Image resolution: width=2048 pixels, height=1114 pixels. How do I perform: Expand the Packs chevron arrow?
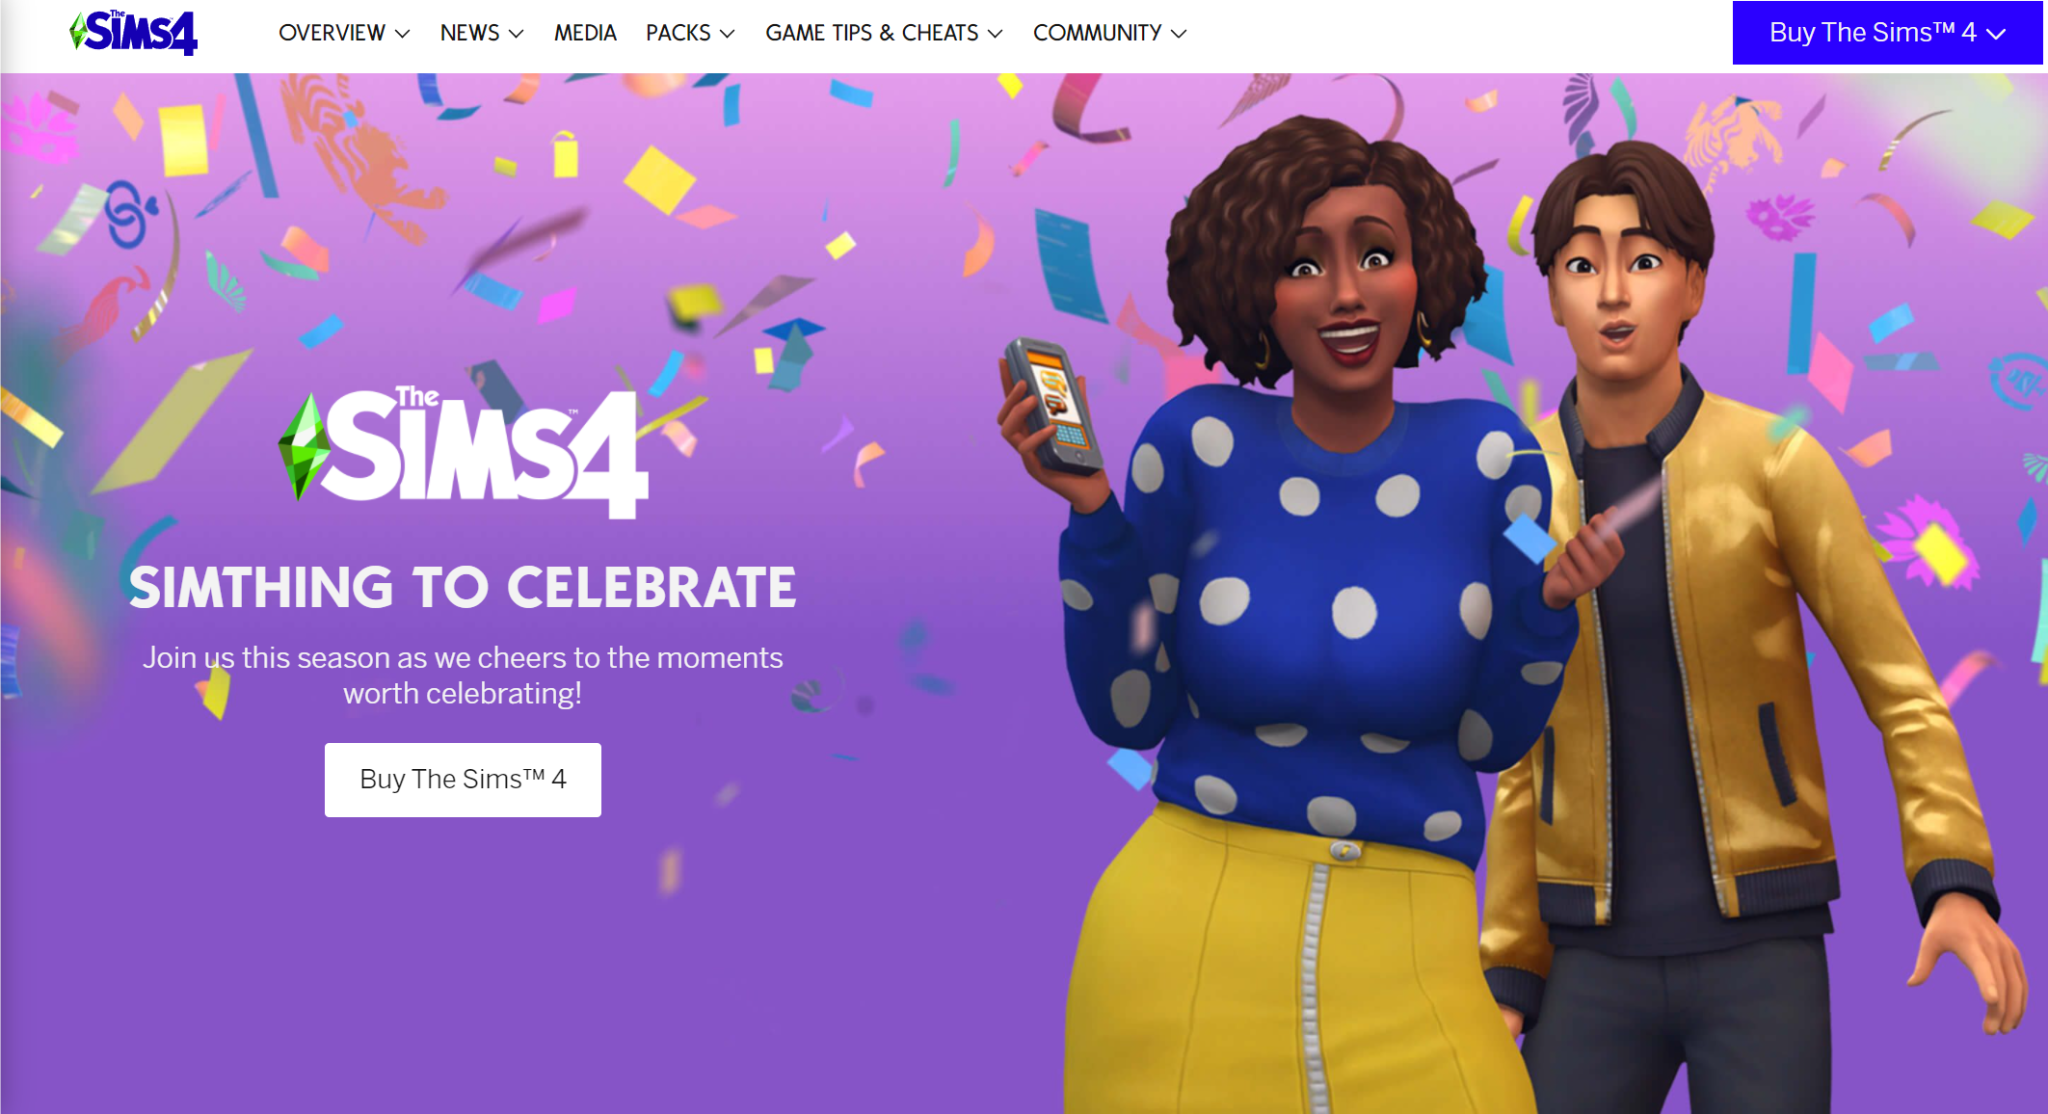[727, 34]
